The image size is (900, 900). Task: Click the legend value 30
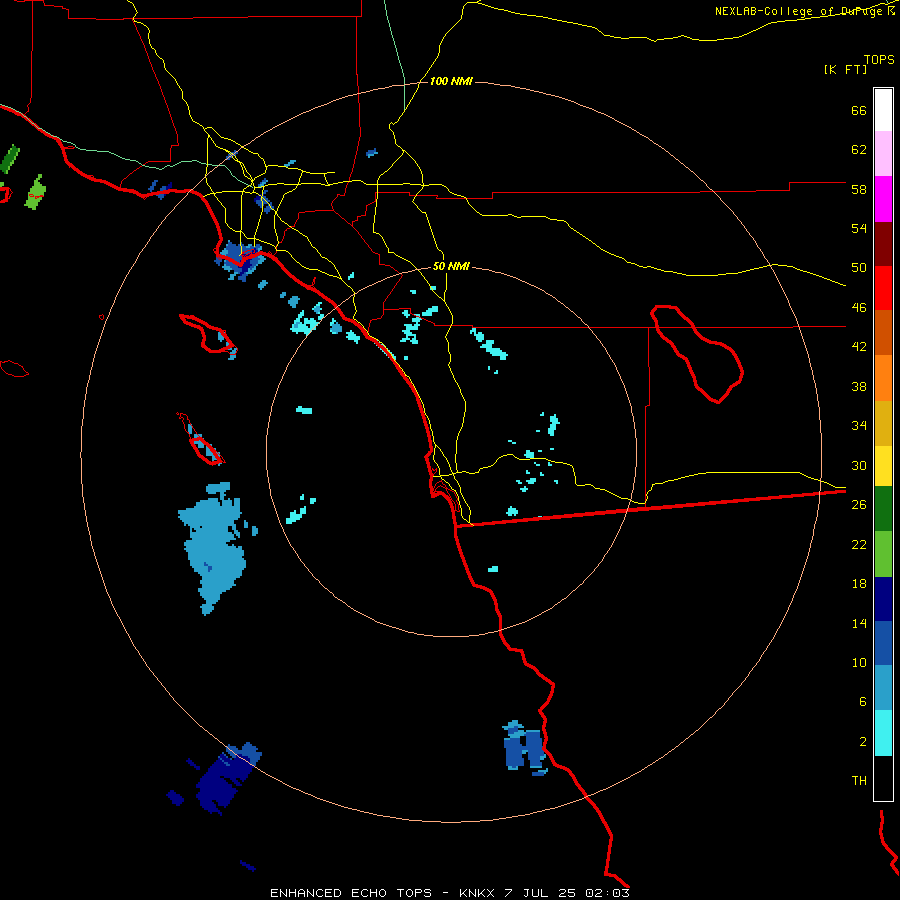(859, 465)
